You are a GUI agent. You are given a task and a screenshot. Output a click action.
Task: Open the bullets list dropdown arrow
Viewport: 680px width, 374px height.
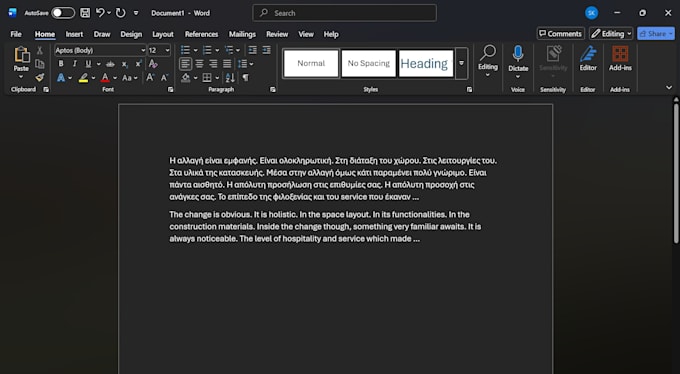point(195,50)
